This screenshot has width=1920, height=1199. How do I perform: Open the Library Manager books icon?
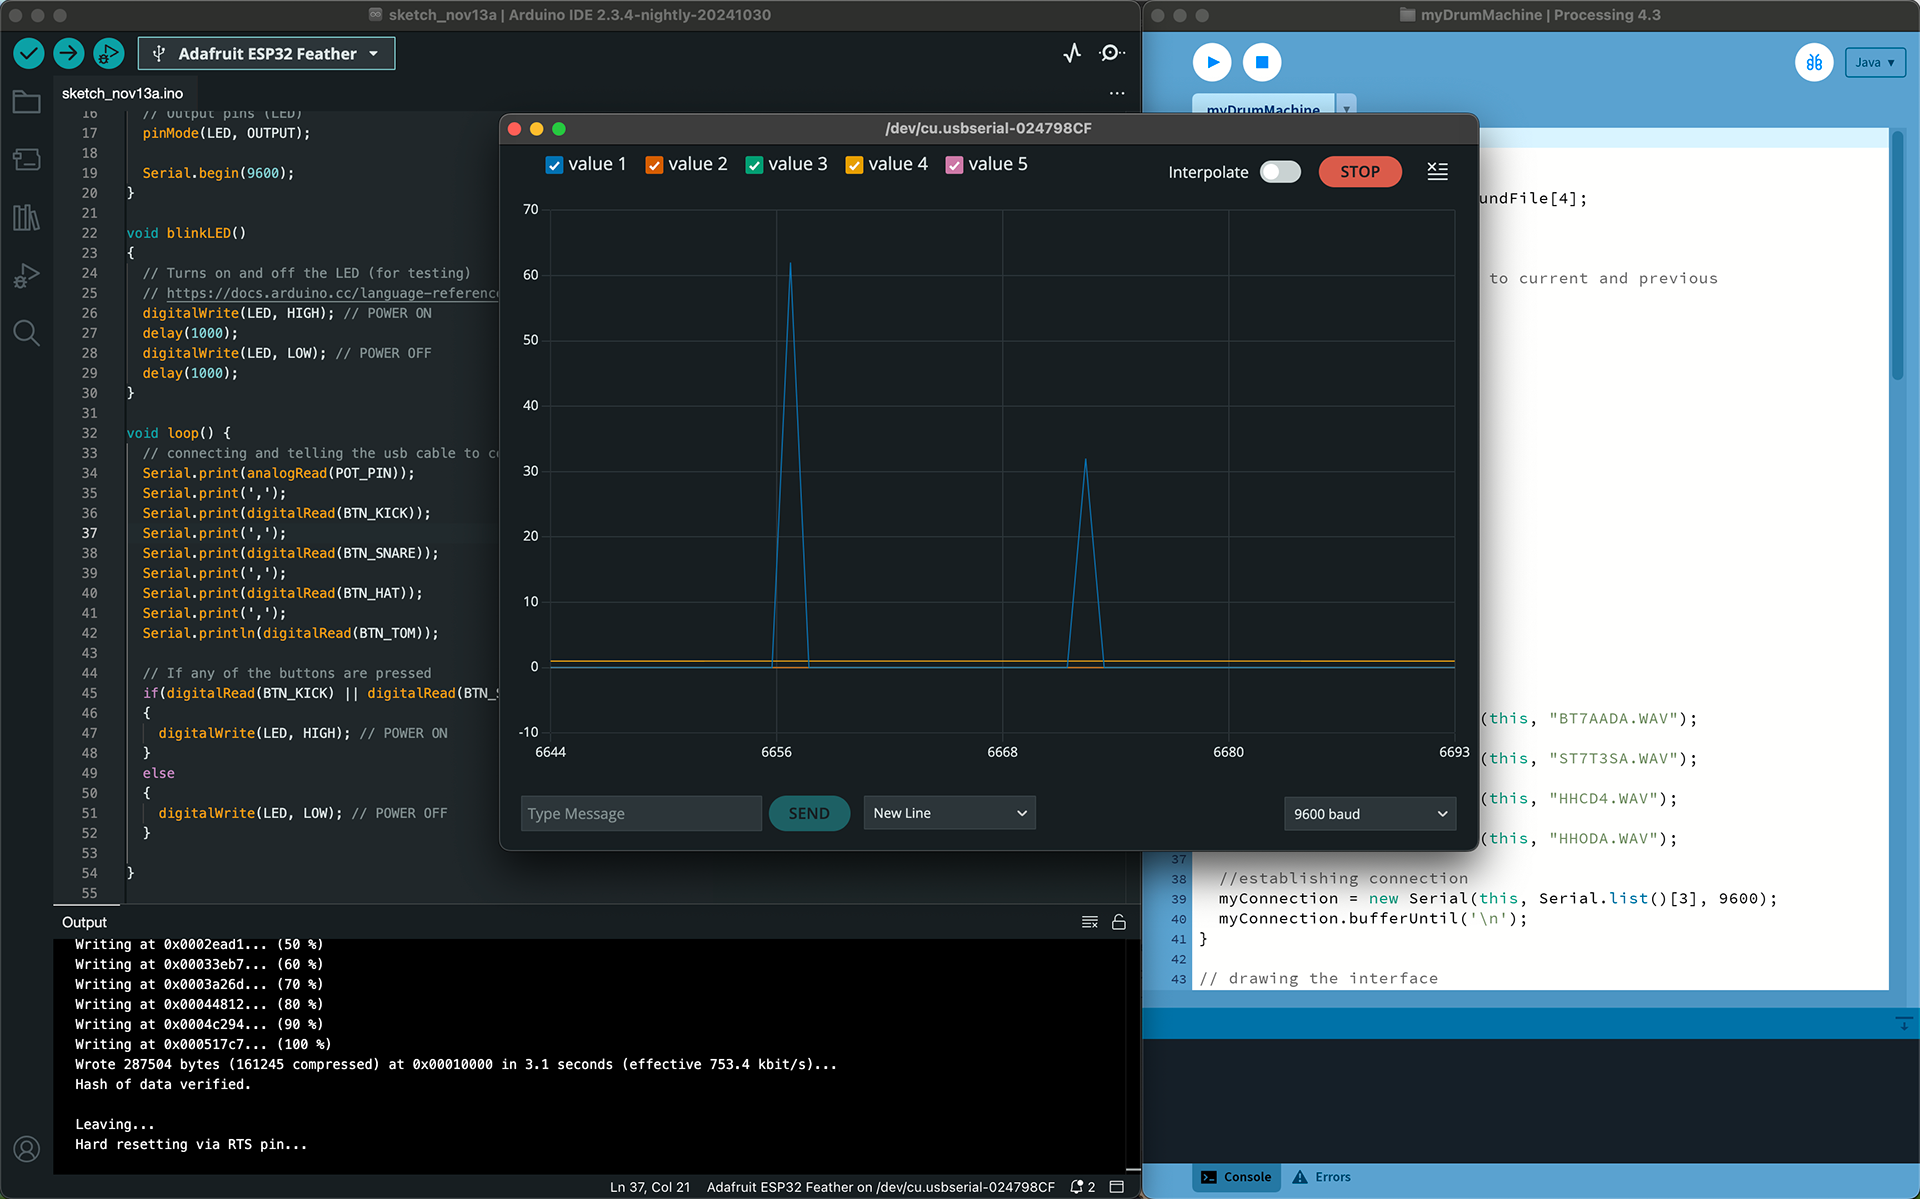coord(27,217)
